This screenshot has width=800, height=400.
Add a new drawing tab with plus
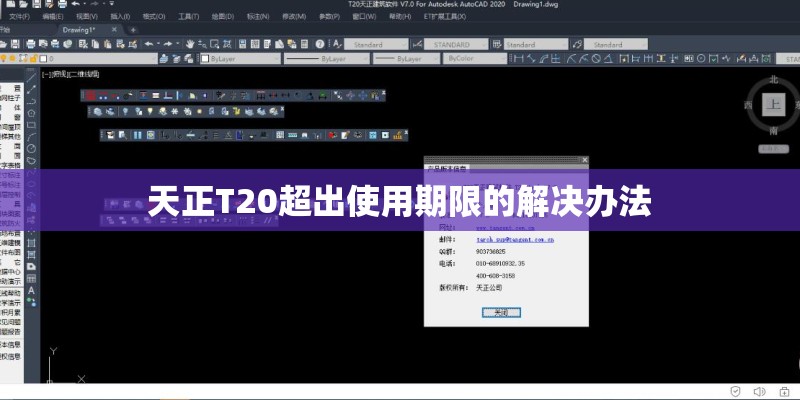133,30
